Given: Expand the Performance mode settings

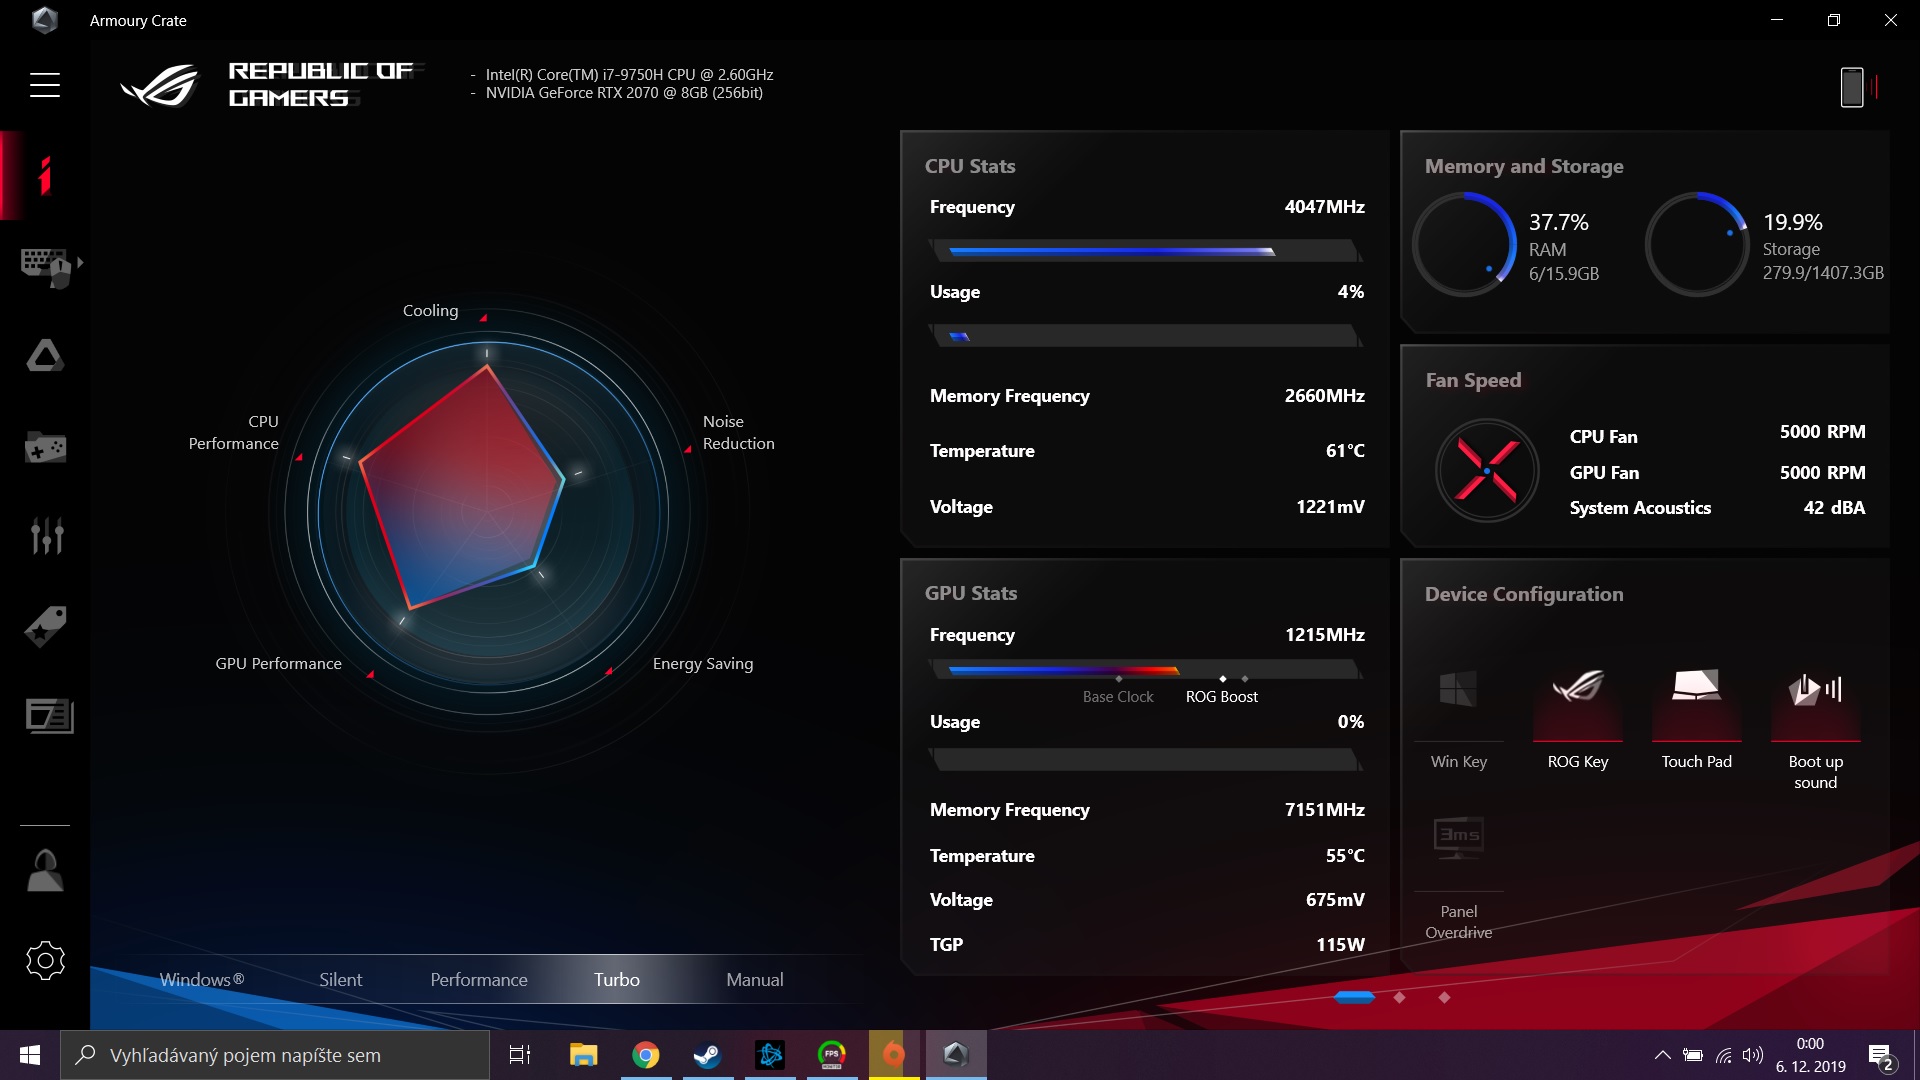Looking at the screenshot, I should point(477,978).
